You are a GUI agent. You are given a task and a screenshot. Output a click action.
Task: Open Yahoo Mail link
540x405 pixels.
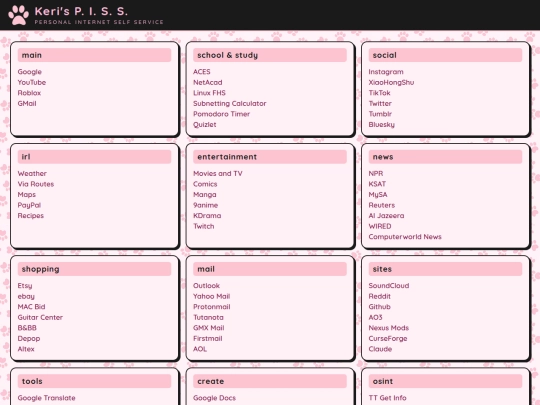click(x=211, y=297)
